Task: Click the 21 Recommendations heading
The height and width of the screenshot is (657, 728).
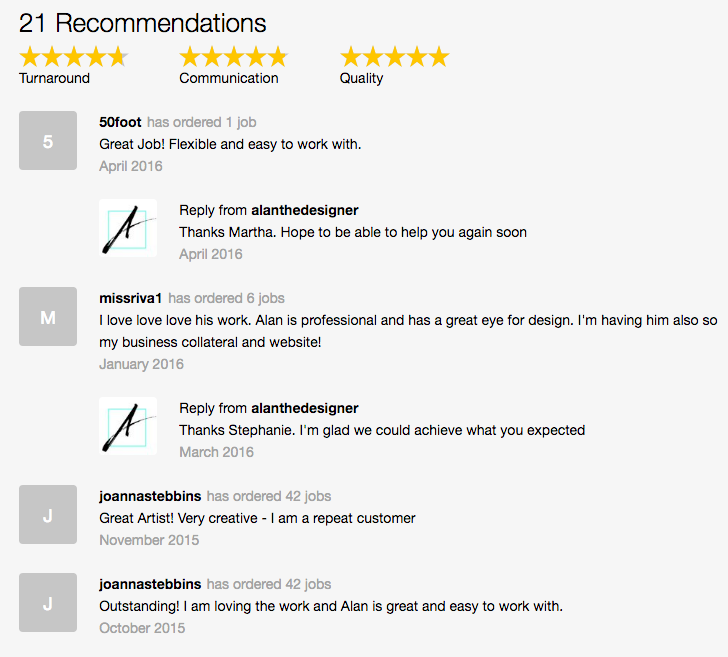Action: [143, 23]
